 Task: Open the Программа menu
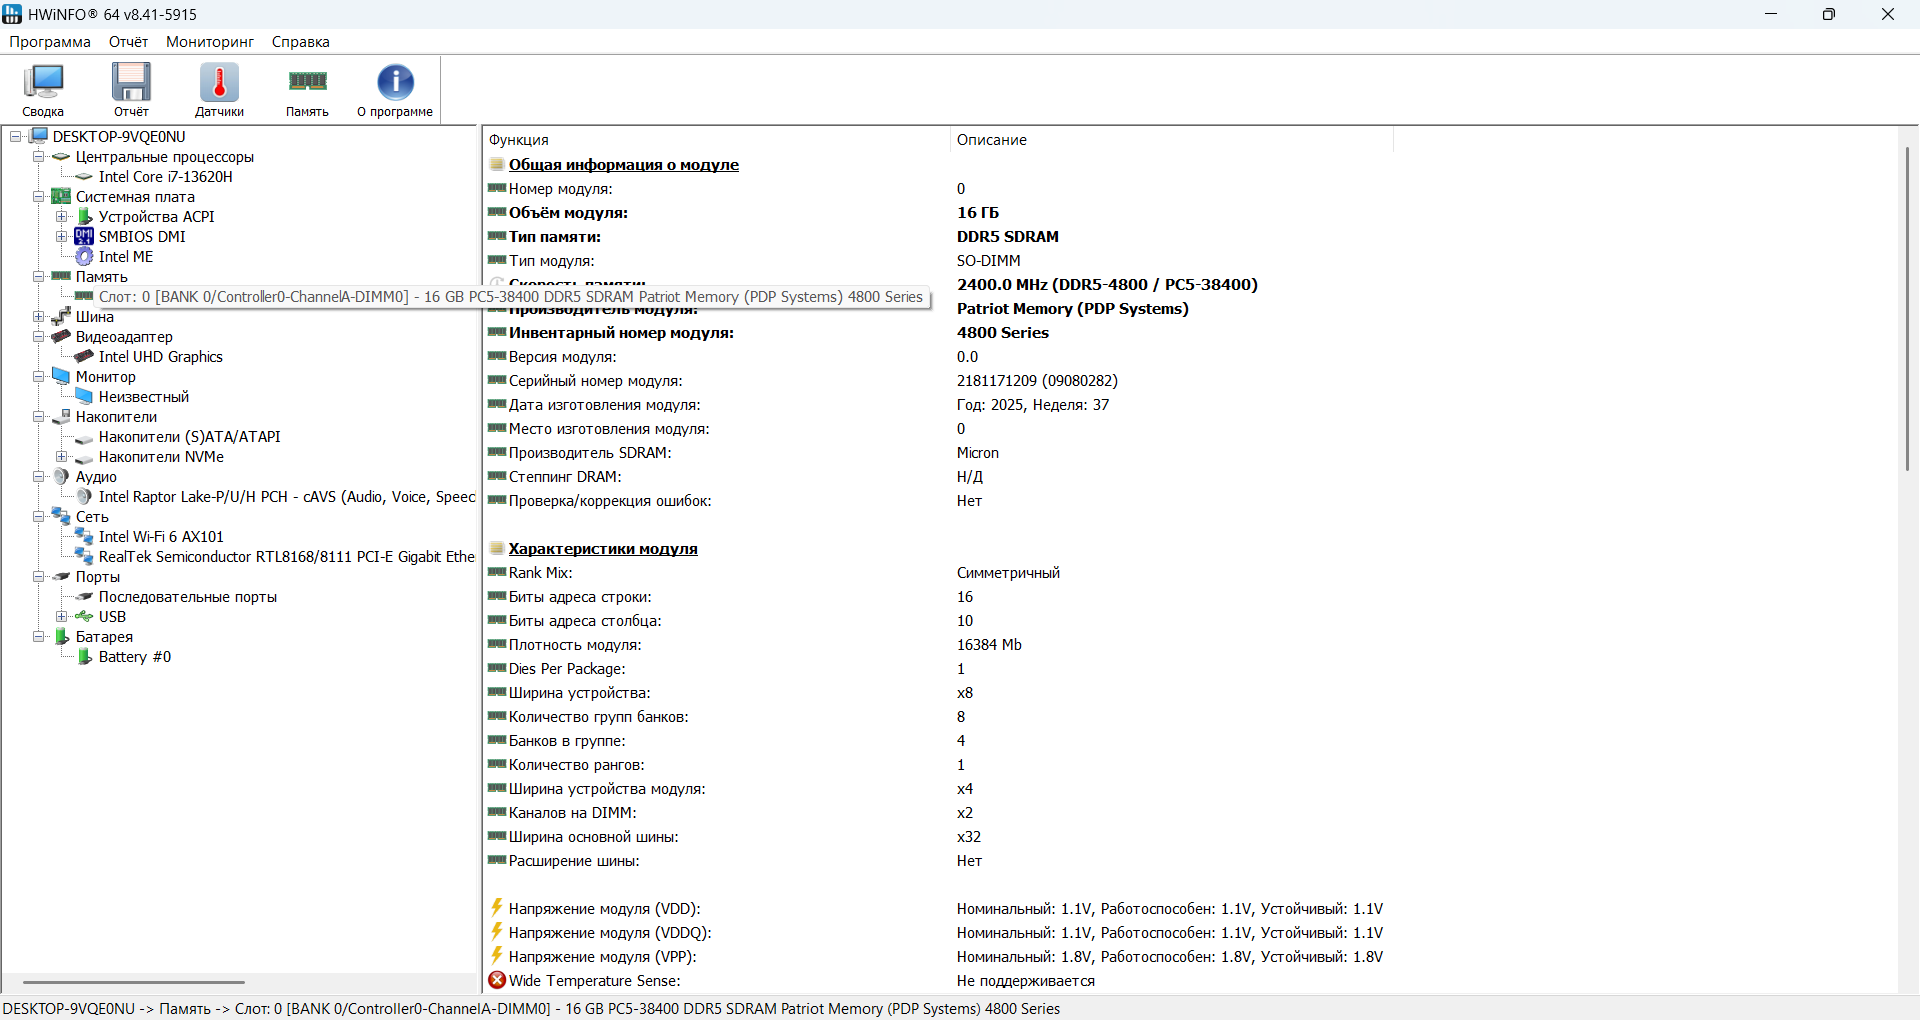coord(50,42)
